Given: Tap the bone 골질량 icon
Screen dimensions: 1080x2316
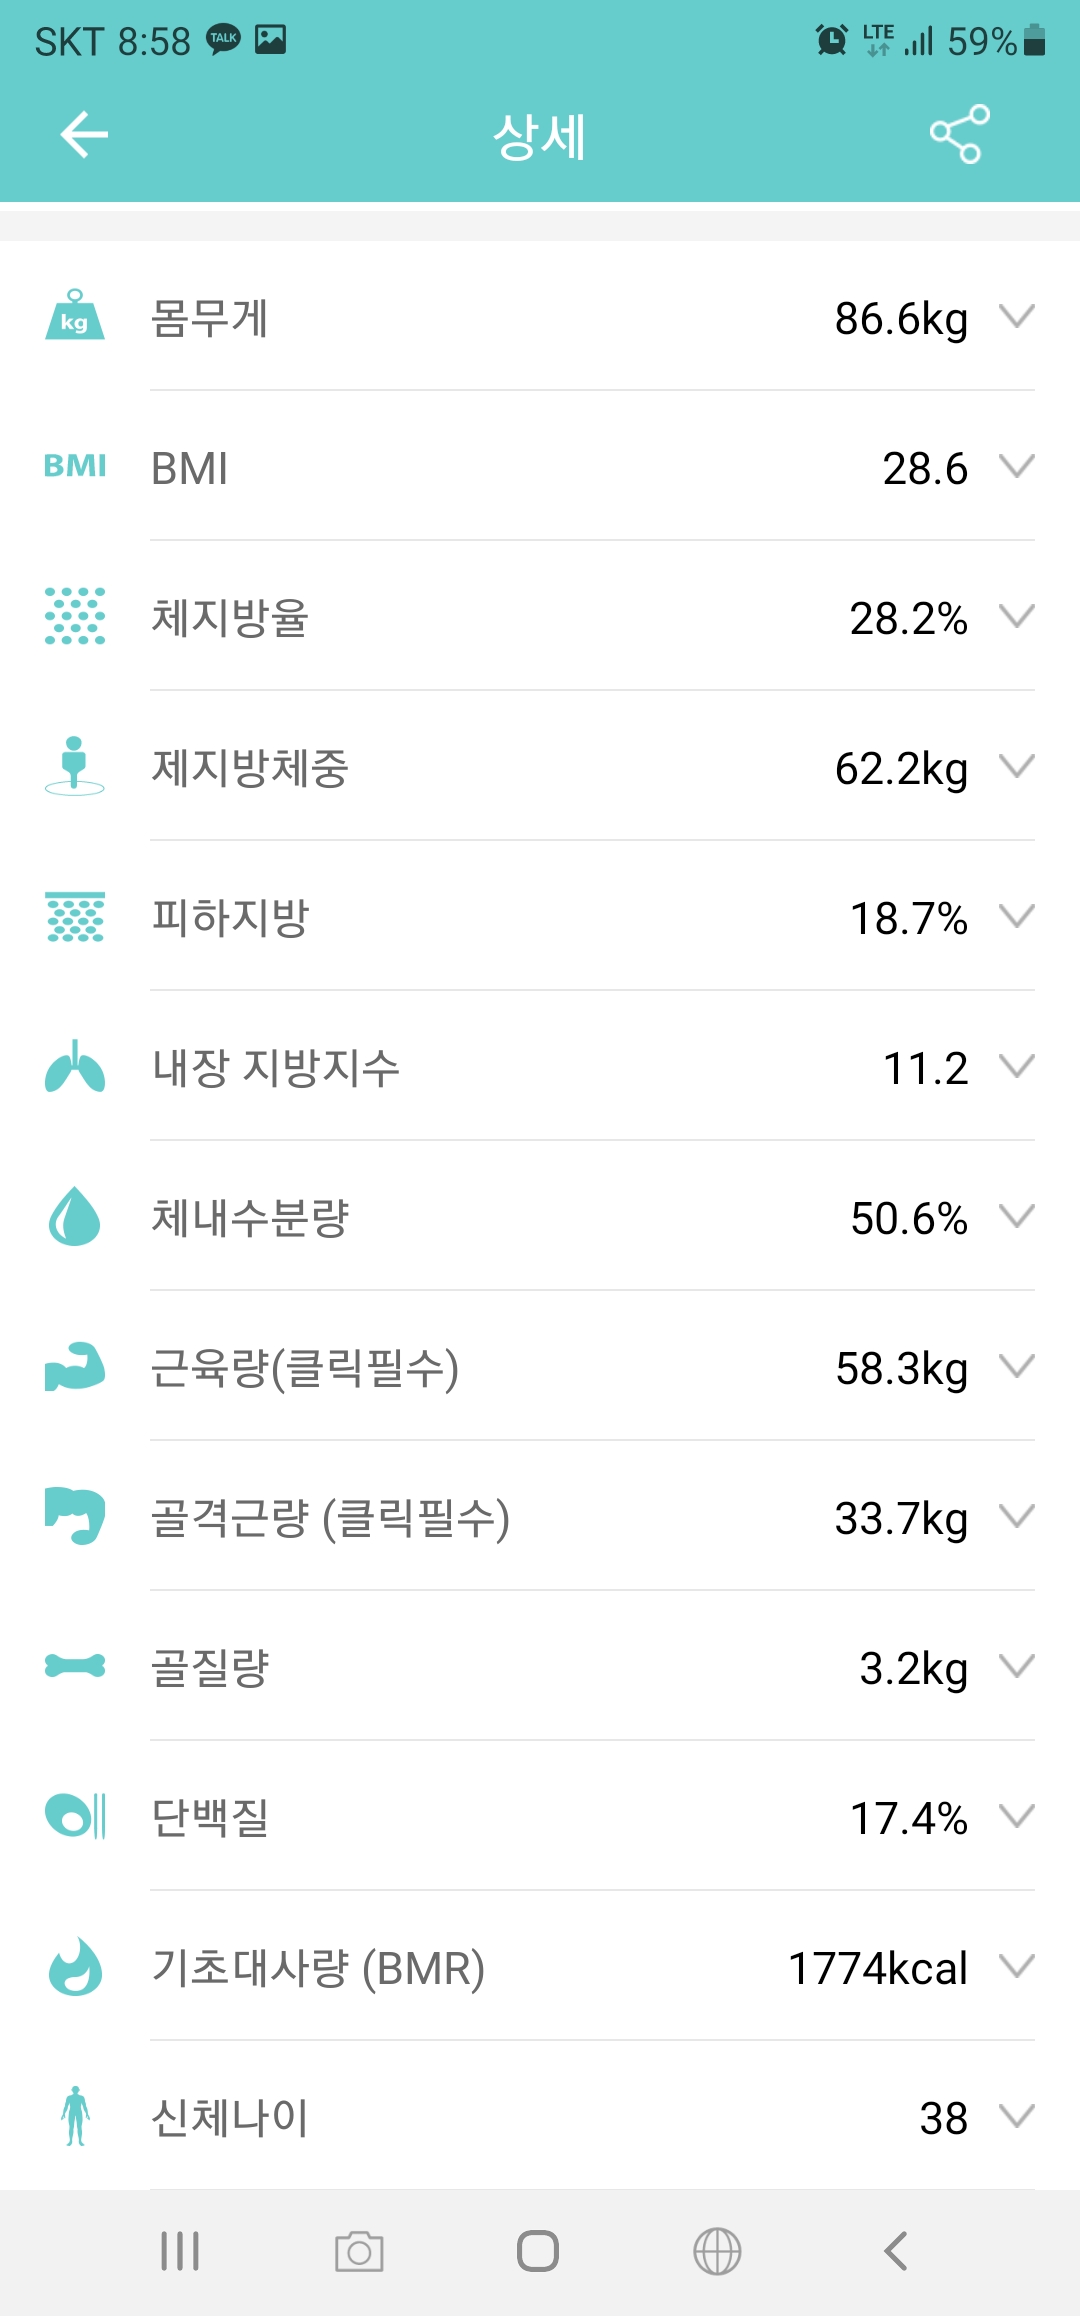Looking at the screenshot, I should 75,1666.
